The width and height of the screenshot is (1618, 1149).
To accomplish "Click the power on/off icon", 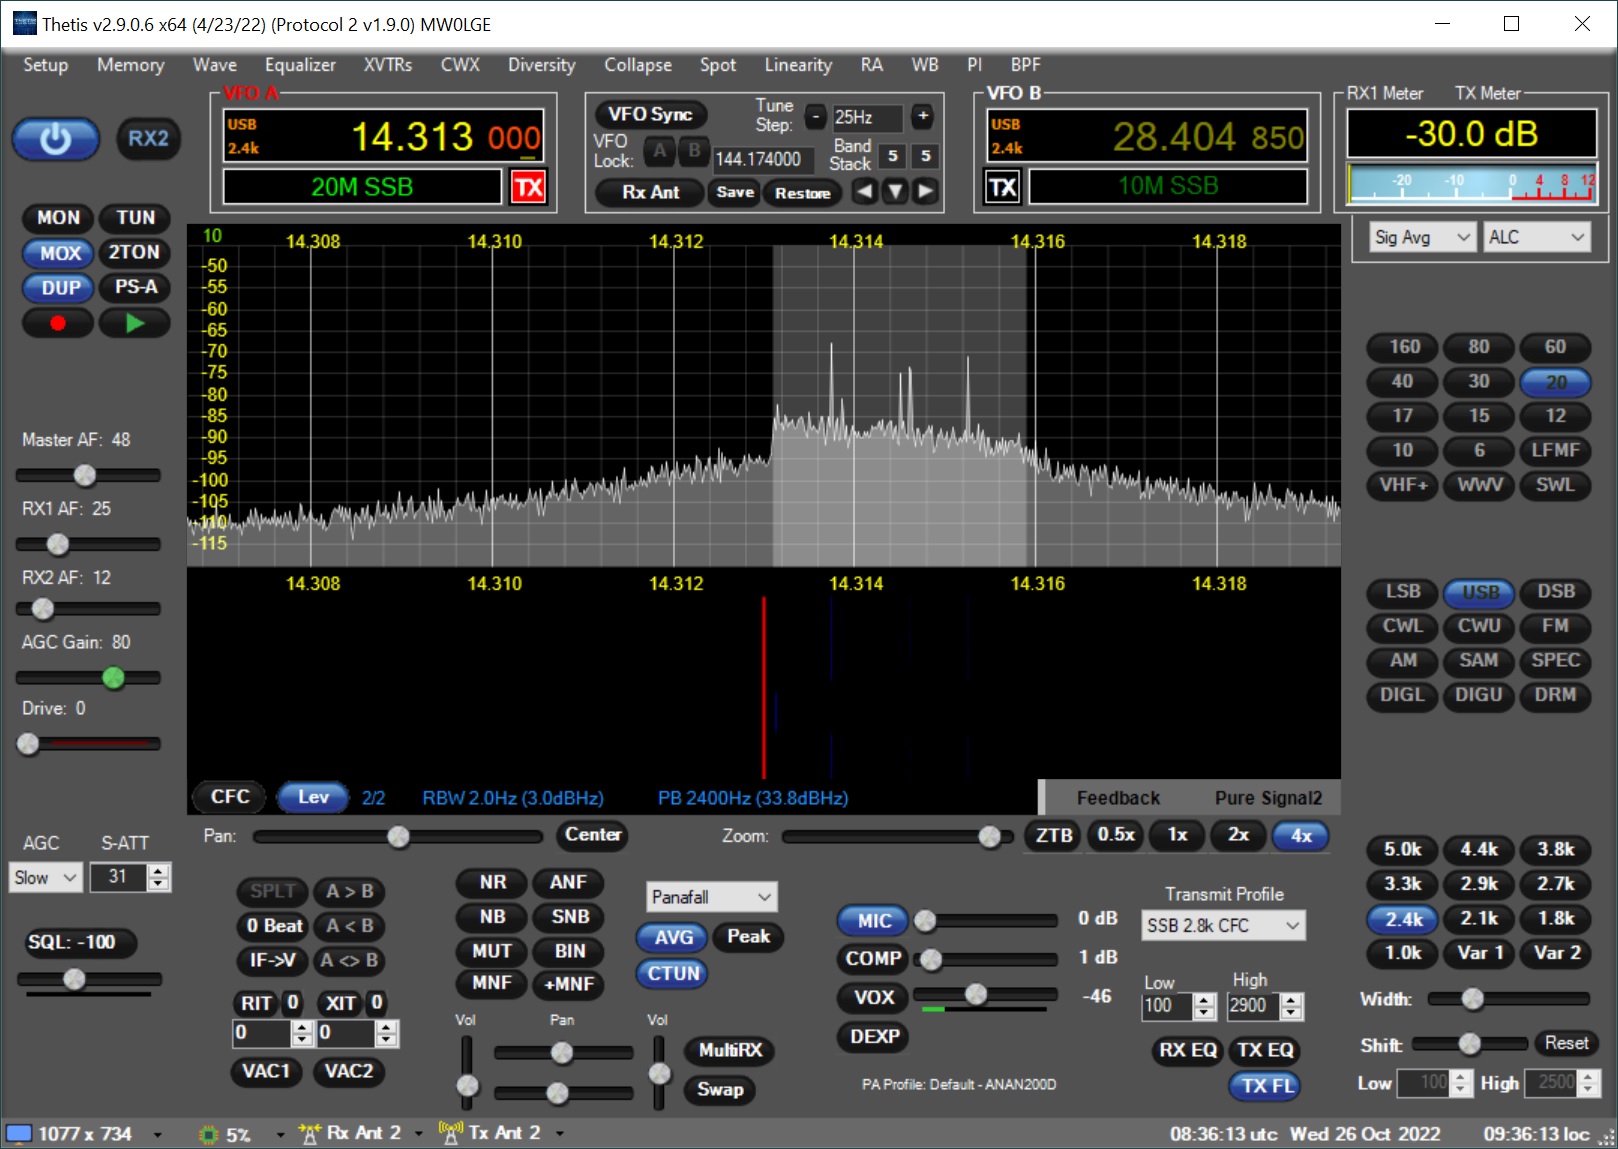I will click(55, 139).
